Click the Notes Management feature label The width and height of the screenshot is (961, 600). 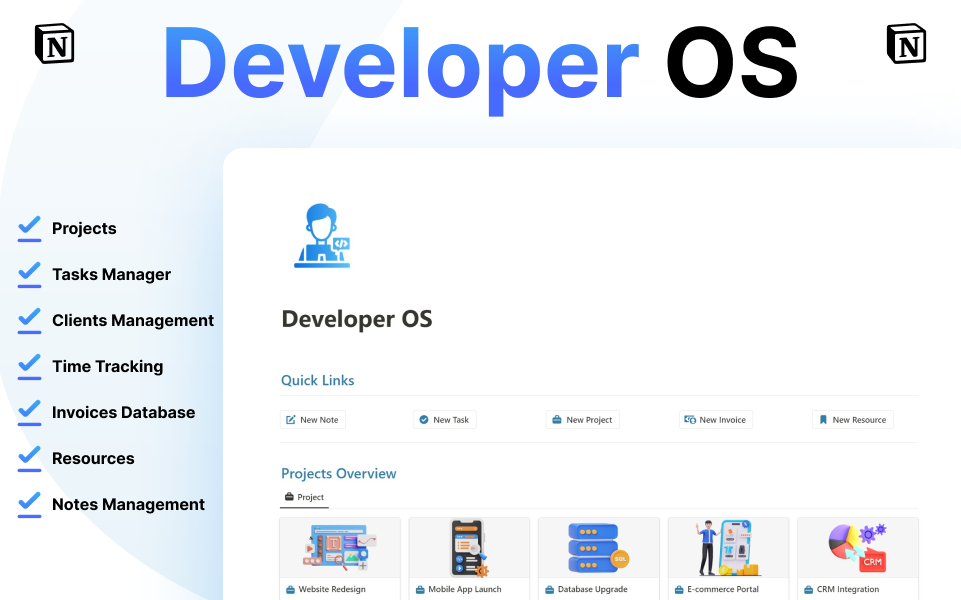tap(129, 504)
